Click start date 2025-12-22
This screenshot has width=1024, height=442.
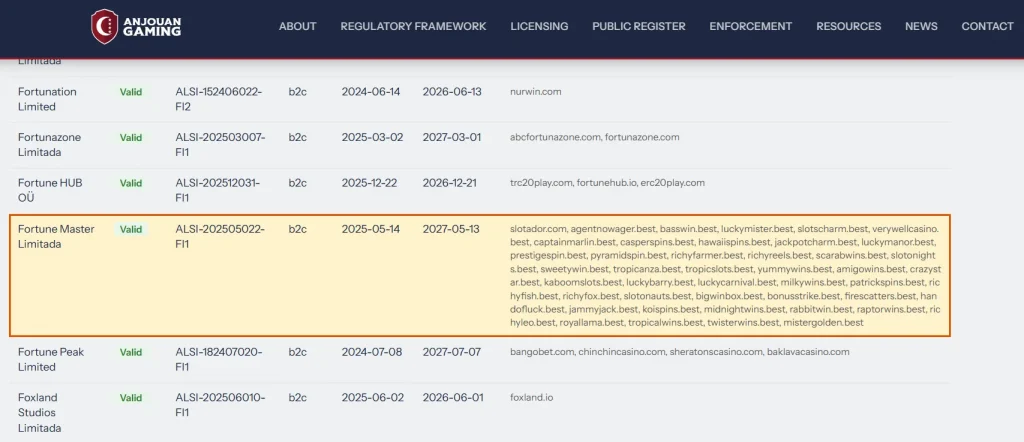point(370,183)
